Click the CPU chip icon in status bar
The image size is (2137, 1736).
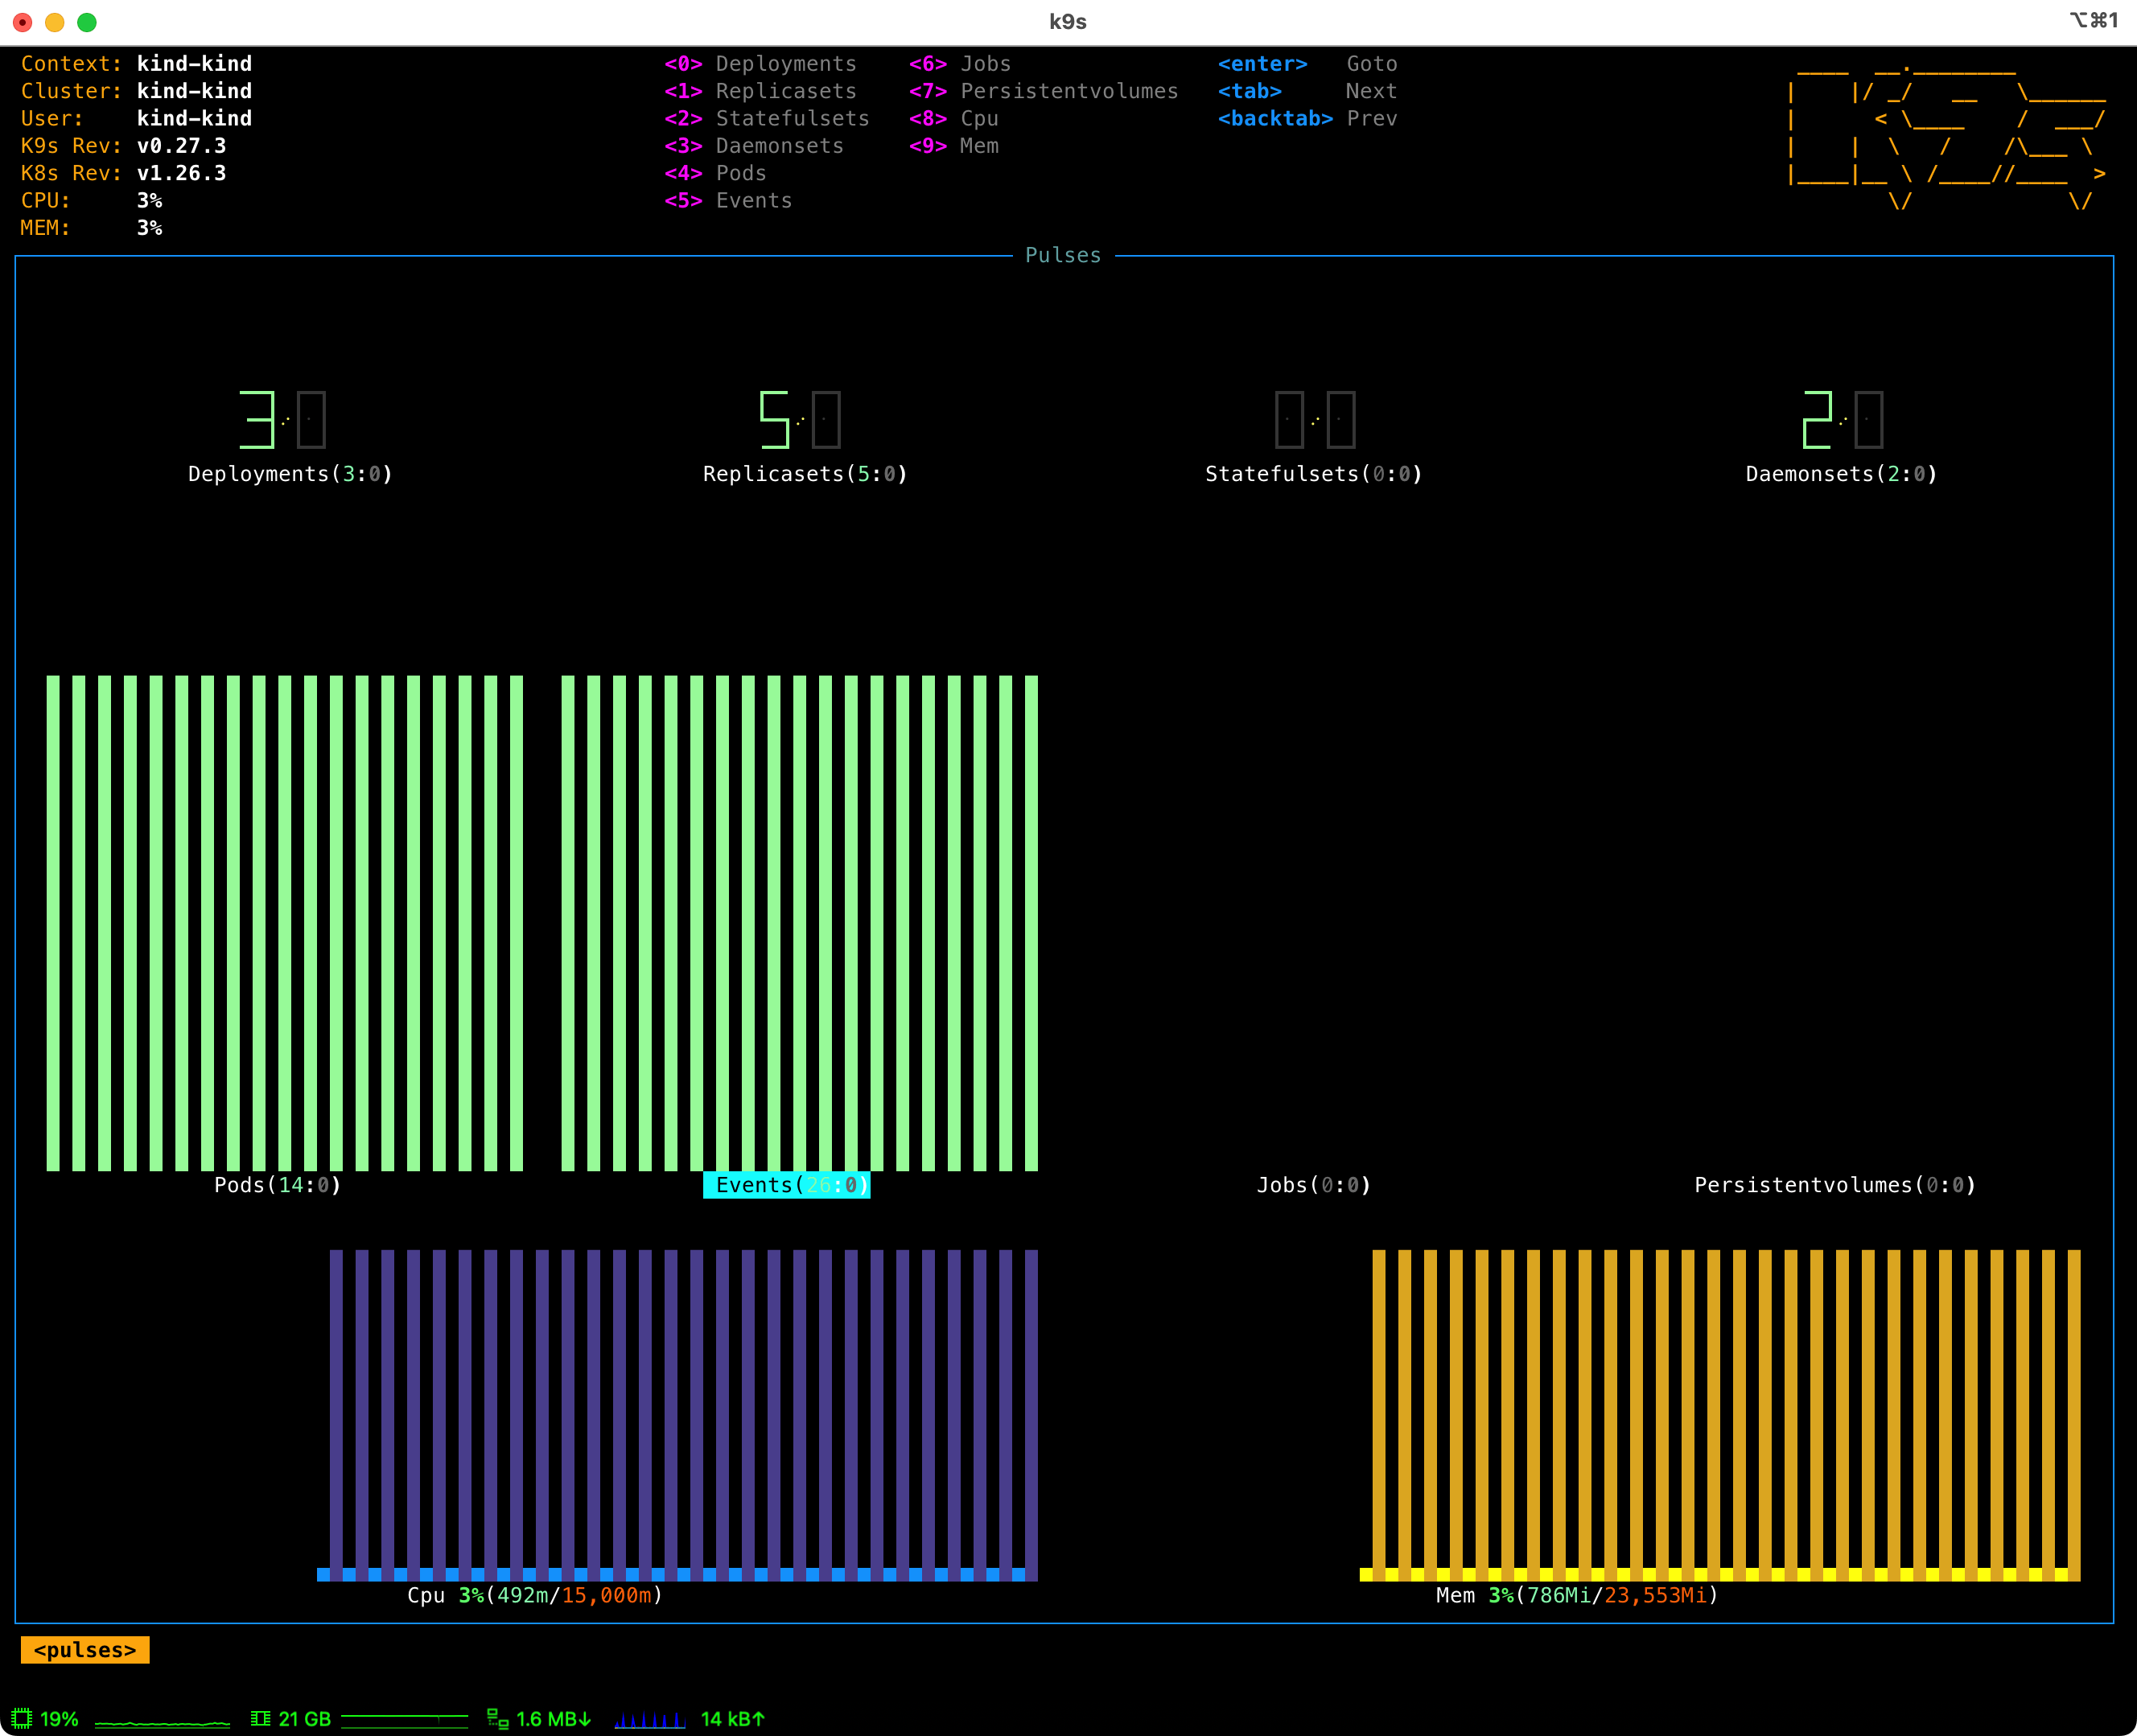[22, 1718]
